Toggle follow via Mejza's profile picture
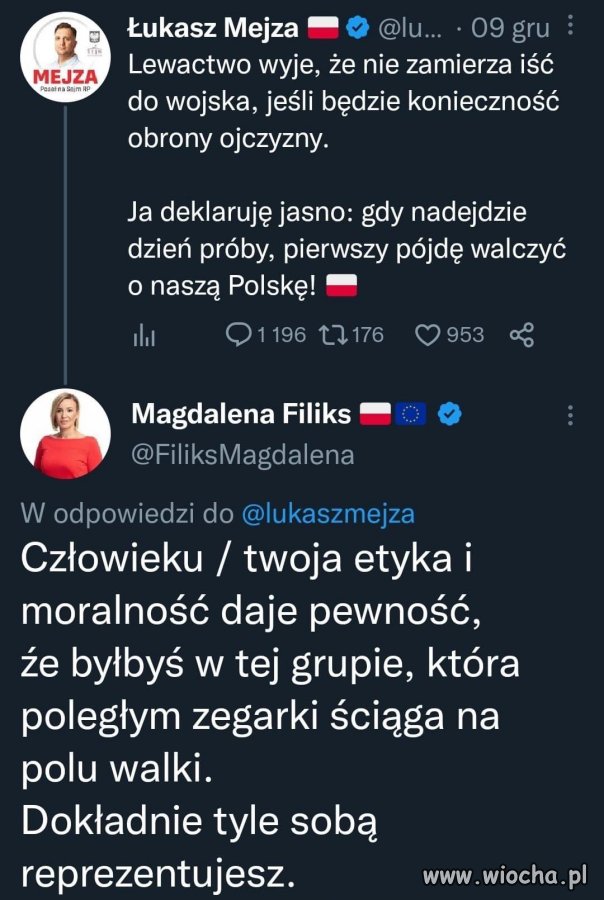 coord(65,50)
